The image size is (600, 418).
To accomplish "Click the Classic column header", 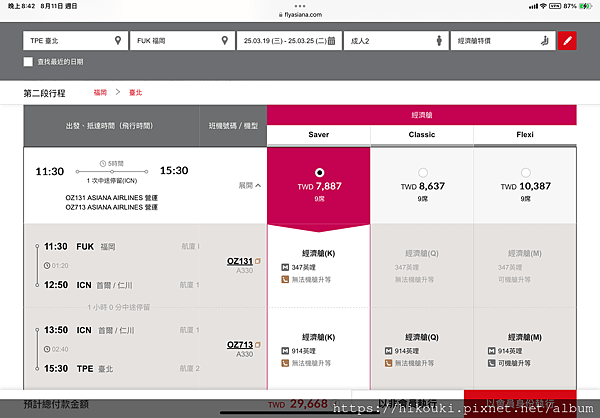I will click(x=422, y=135).
